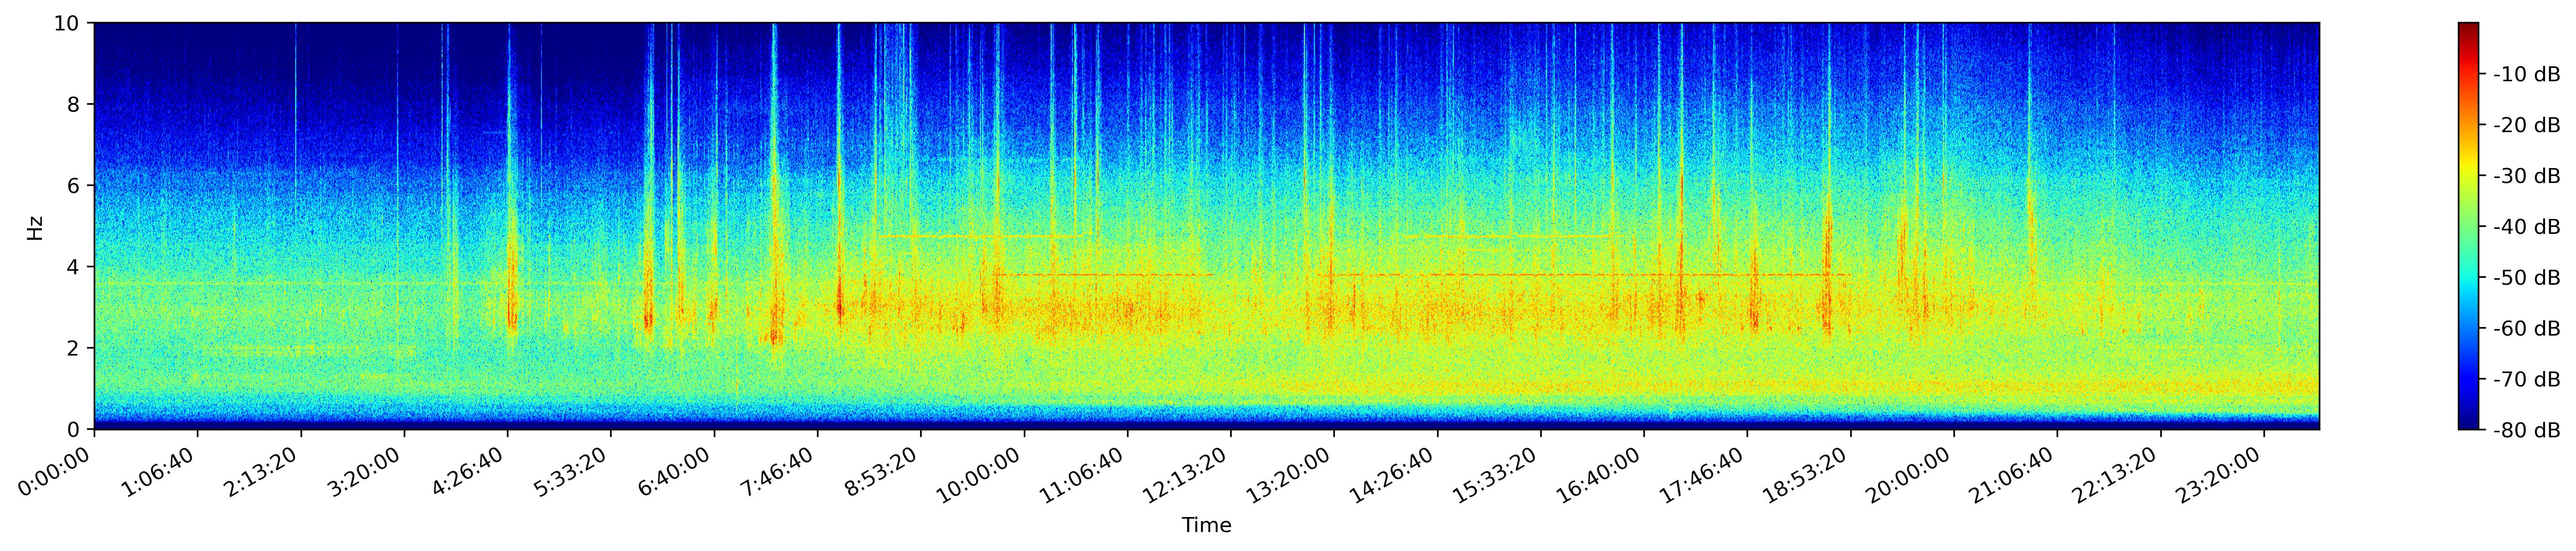Image resolution: width=2576 pixels, height=551 pixels.
Task: Click the 1:06:40 time tick label
Action: click(x=160, y=469)
